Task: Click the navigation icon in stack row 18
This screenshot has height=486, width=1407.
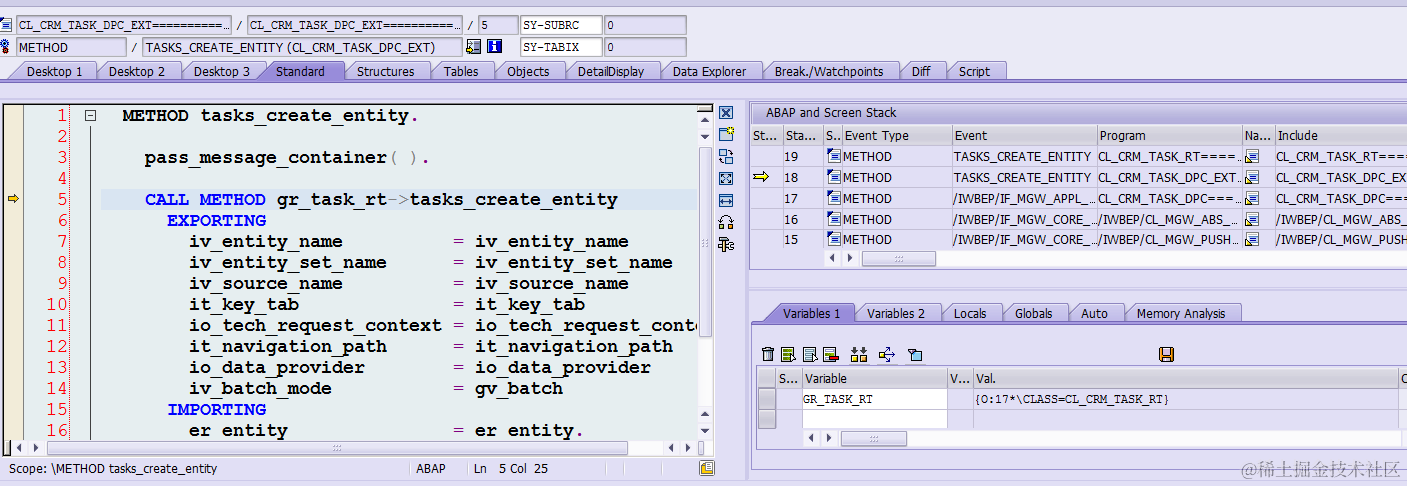Action: (1252, 177)
